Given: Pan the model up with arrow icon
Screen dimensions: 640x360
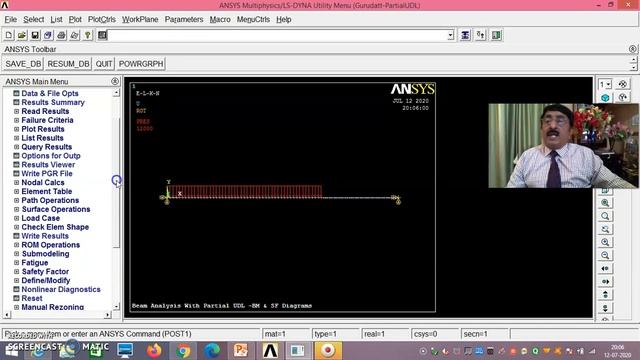Looking at the screenshot, I should 605,294.
